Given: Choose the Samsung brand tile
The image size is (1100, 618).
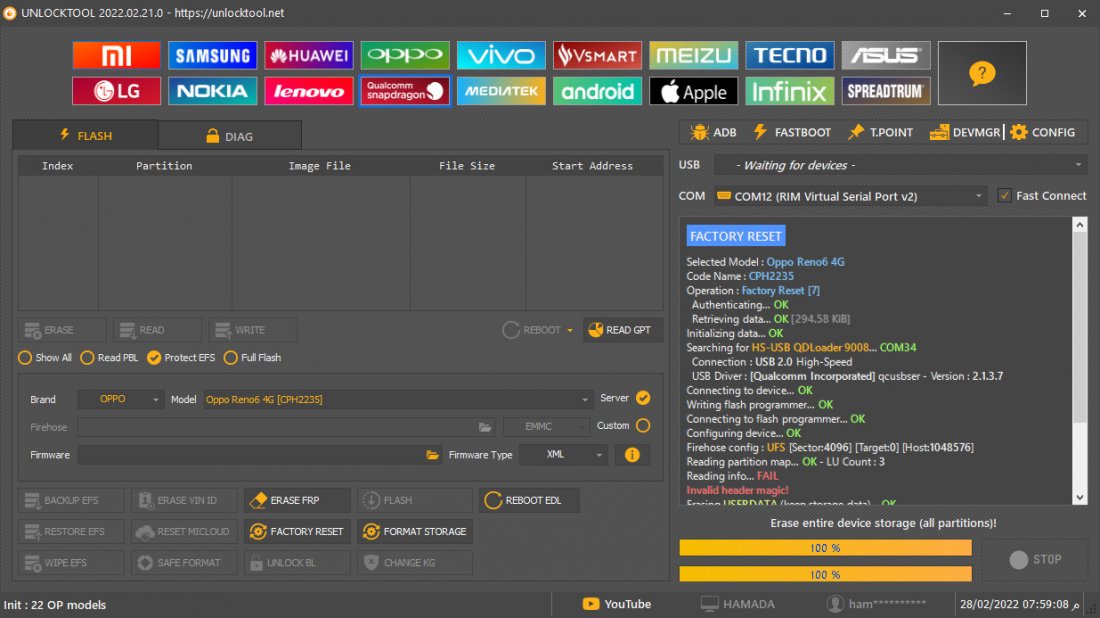Looking at the screenshot, I should tap(213, 55).
